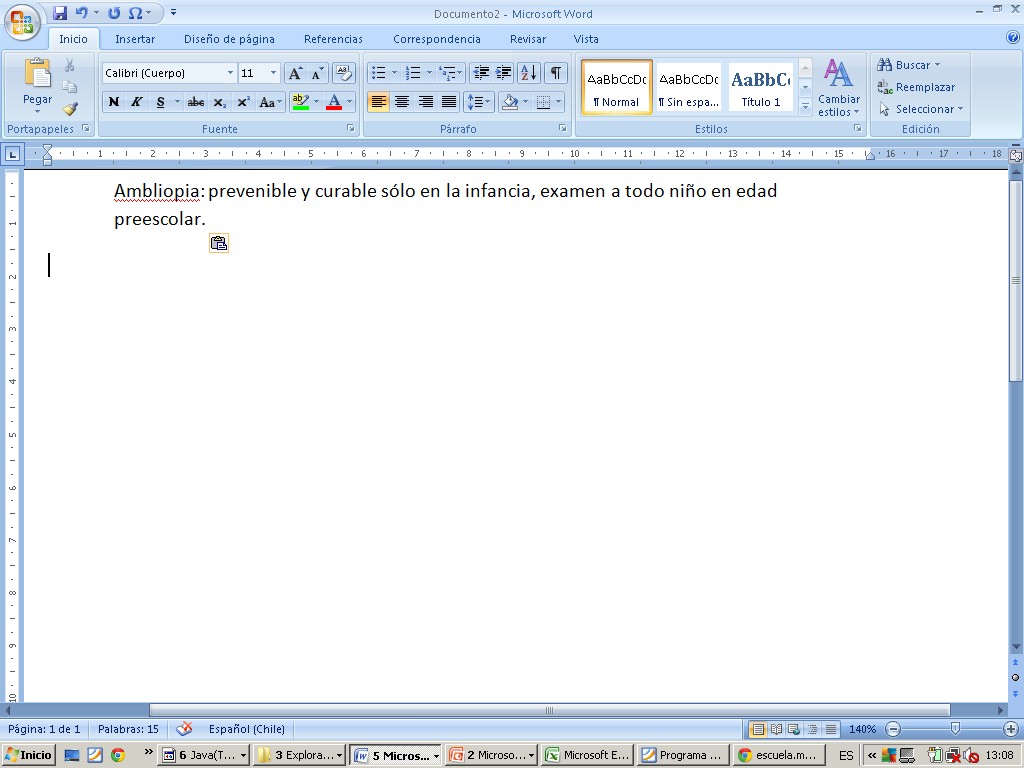
Task: Open the Diseño de página tab
Action: [x=229, y=39]
